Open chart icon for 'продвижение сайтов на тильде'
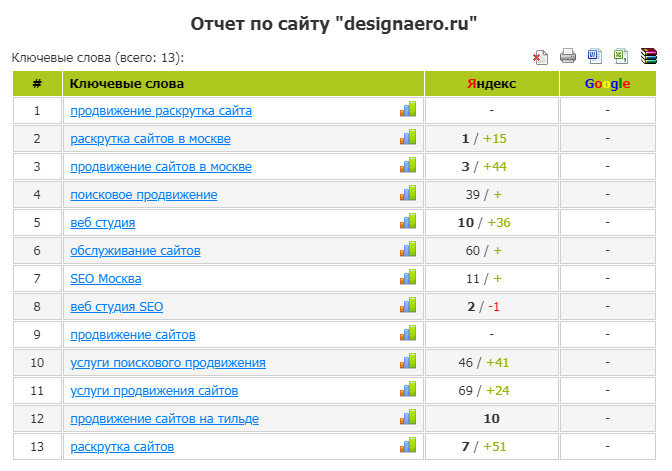 point(408,417)
